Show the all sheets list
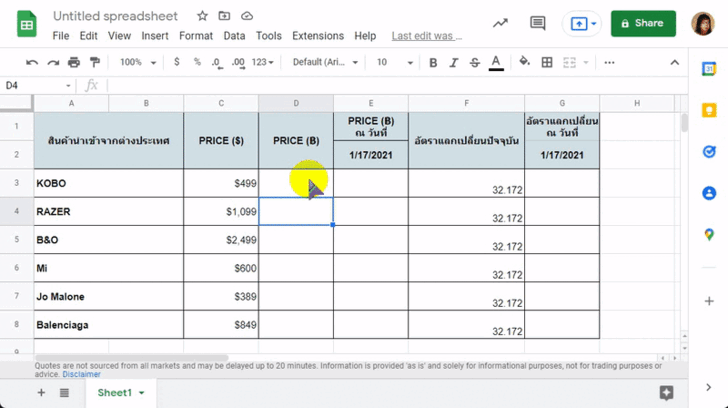Image resolution: width=728 pixels, height=408 pixels. (64, 393)
